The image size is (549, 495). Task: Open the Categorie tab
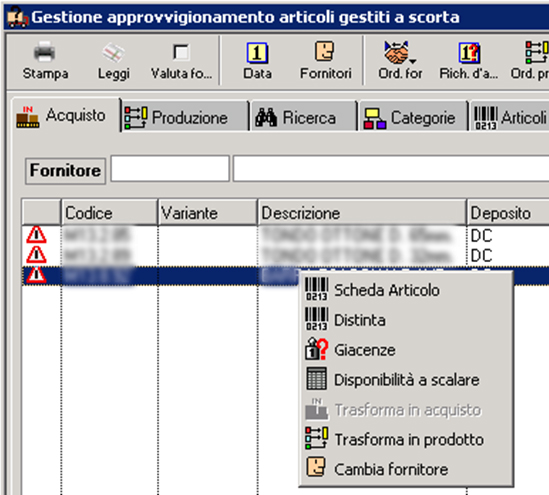pyautogui.click(x=413, y=117)
